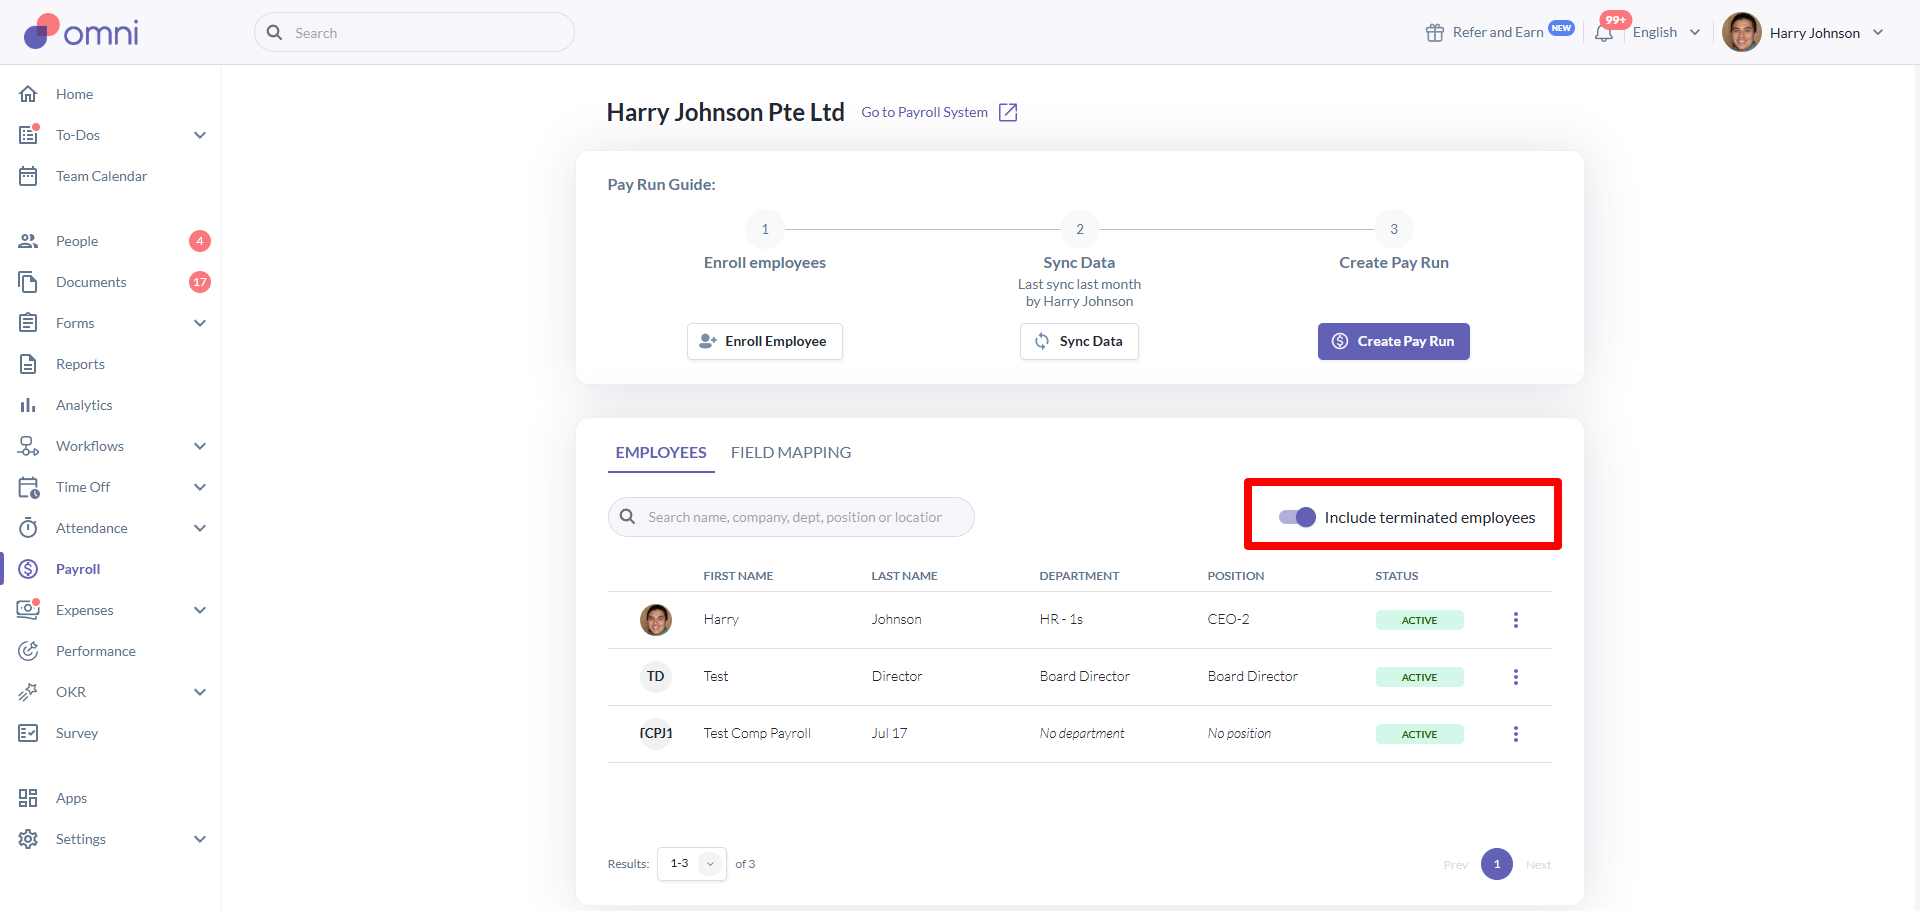1920x911 pixels.
Task: Click the TD initials avatar
Action: [656, 677]
